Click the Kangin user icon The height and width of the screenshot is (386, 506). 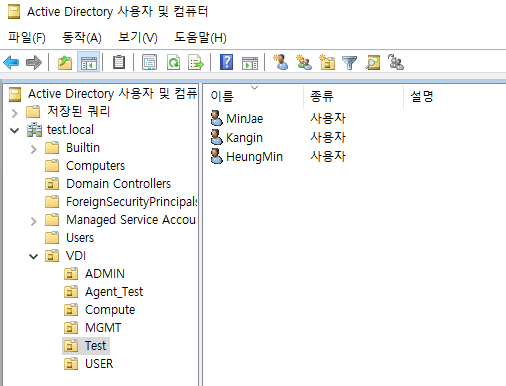pos(216,137)
